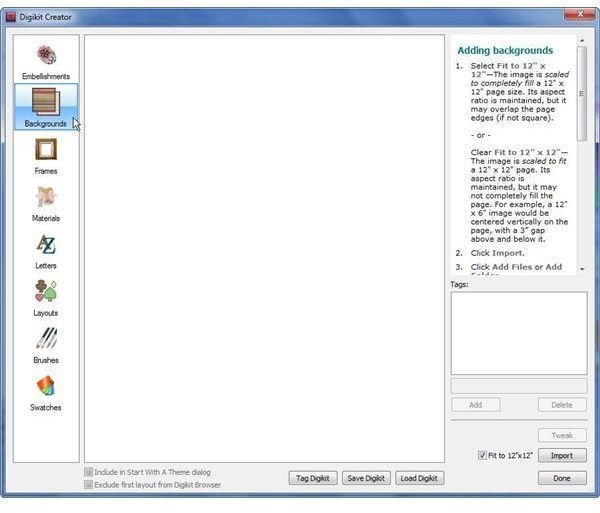600x513 pixels.
Task: Choose the Layouts category icon
Action: tap(46, 298)
